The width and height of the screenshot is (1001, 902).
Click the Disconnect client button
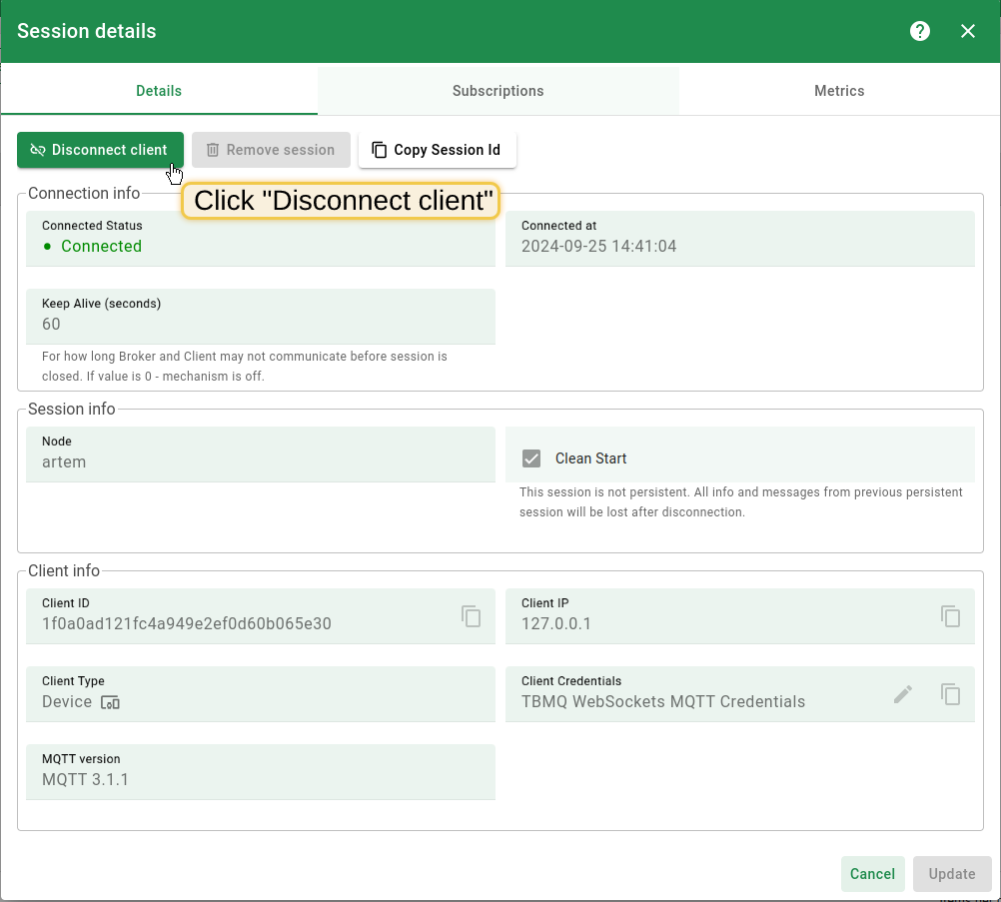pos(100,148)
